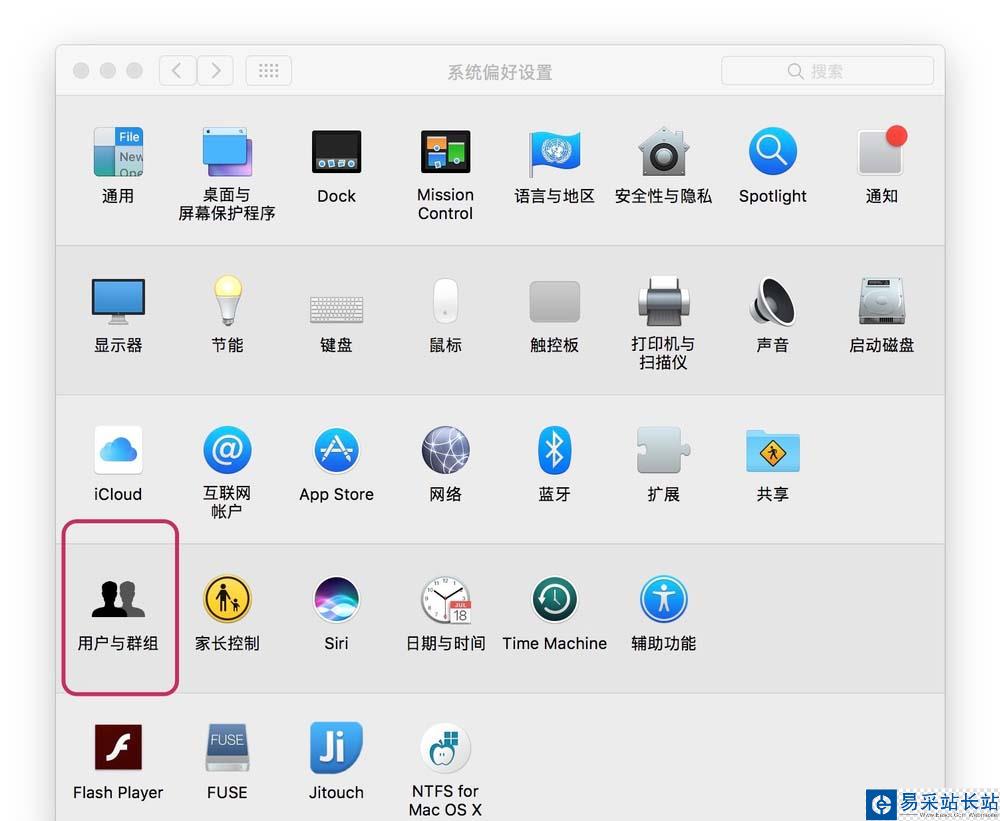This screenshot has width=1000, height=821.
Task: Click the zoom window button
Action: coord(135,70)
